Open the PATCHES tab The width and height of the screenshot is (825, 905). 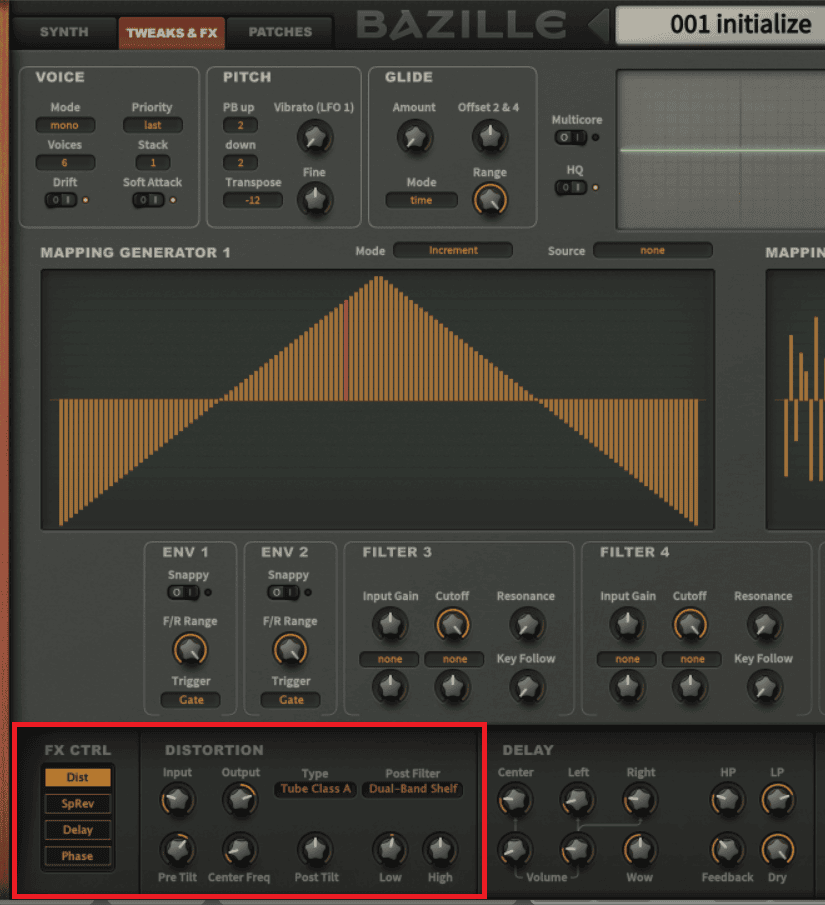tap(279, 32)
